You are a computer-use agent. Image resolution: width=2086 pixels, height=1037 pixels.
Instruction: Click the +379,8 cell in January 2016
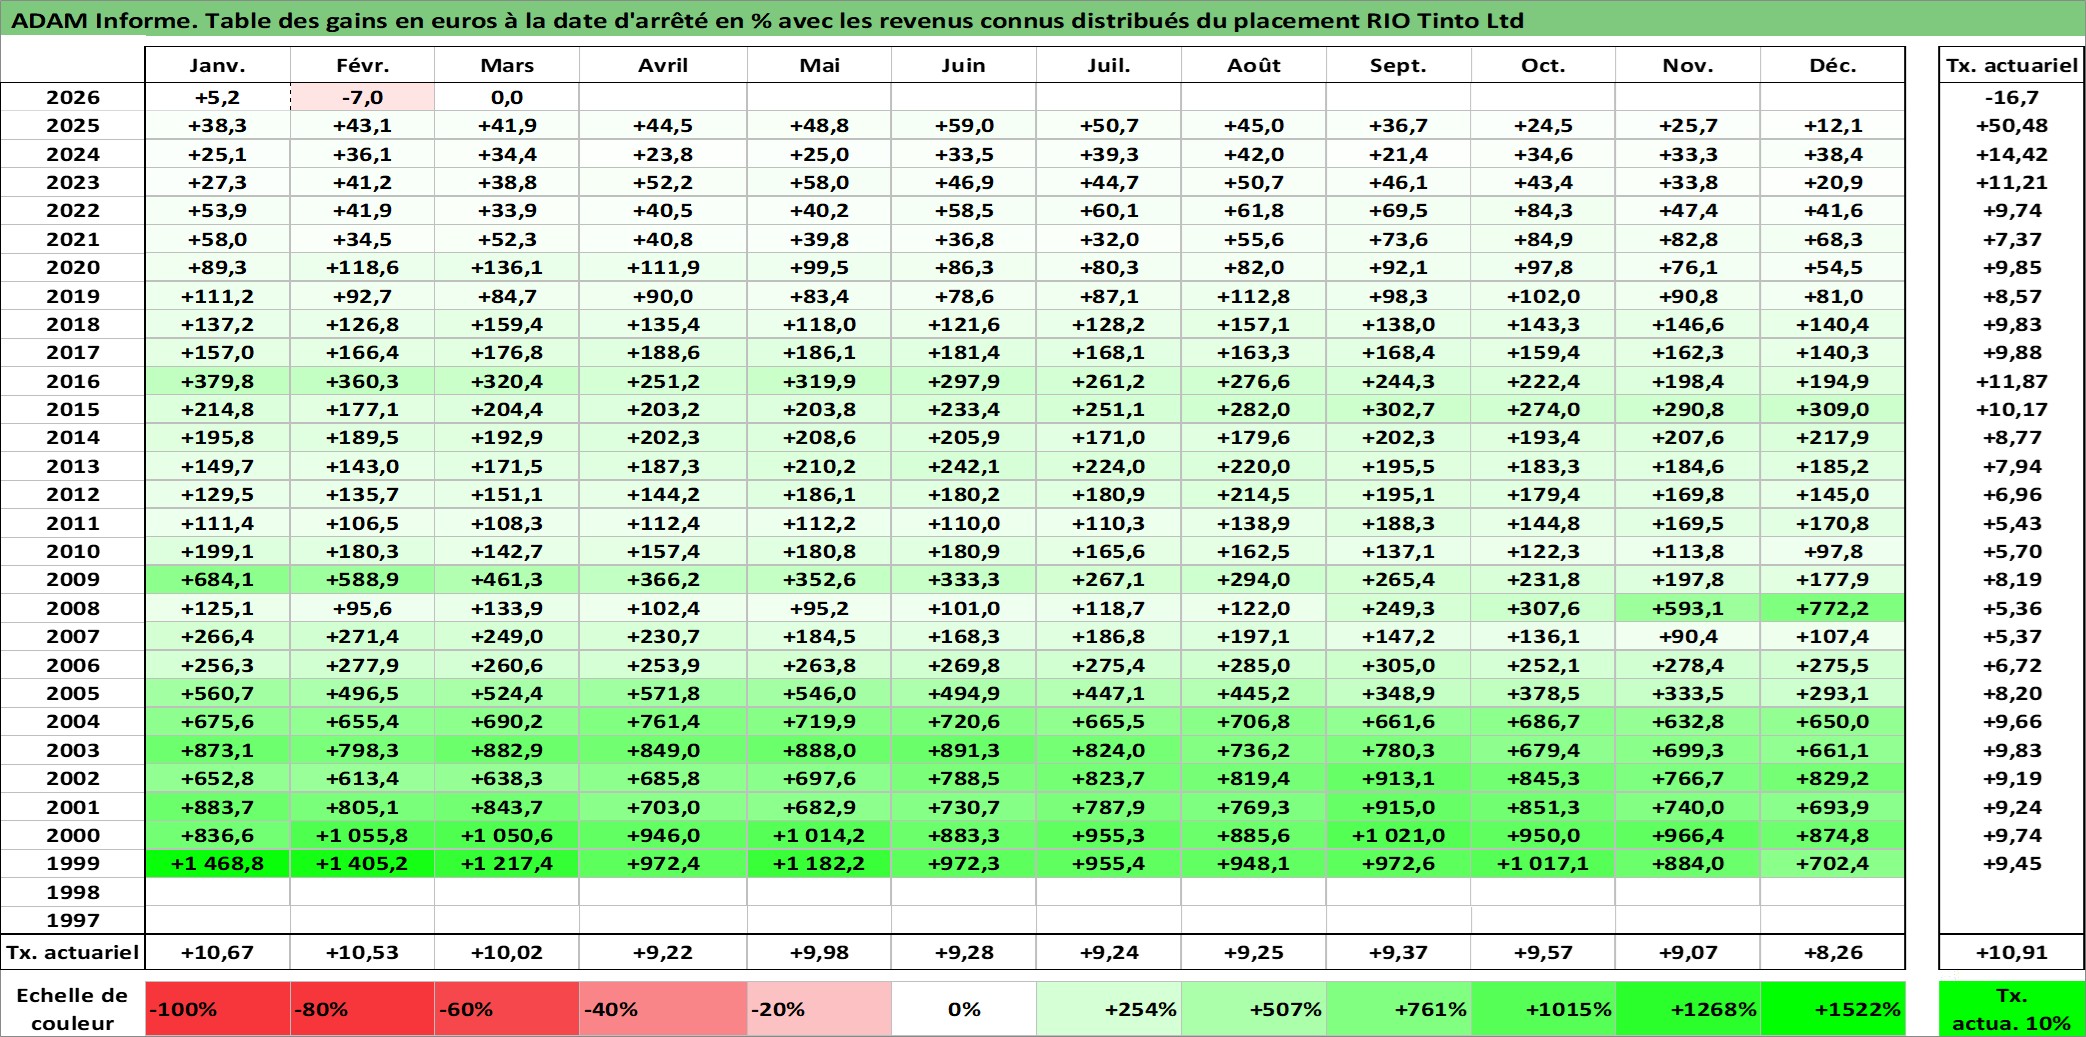(x=217, y=381)
